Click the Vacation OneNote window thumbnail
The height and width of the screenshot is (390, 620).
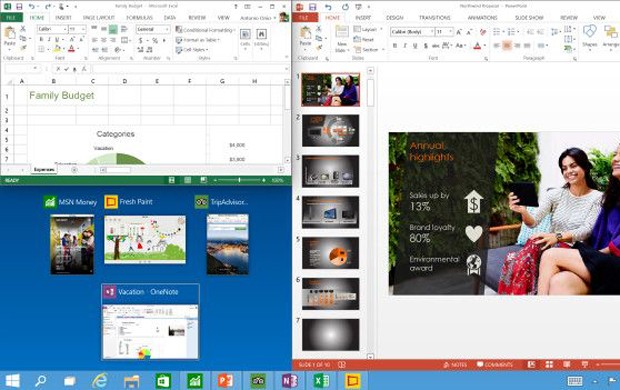tap(150, 331)
